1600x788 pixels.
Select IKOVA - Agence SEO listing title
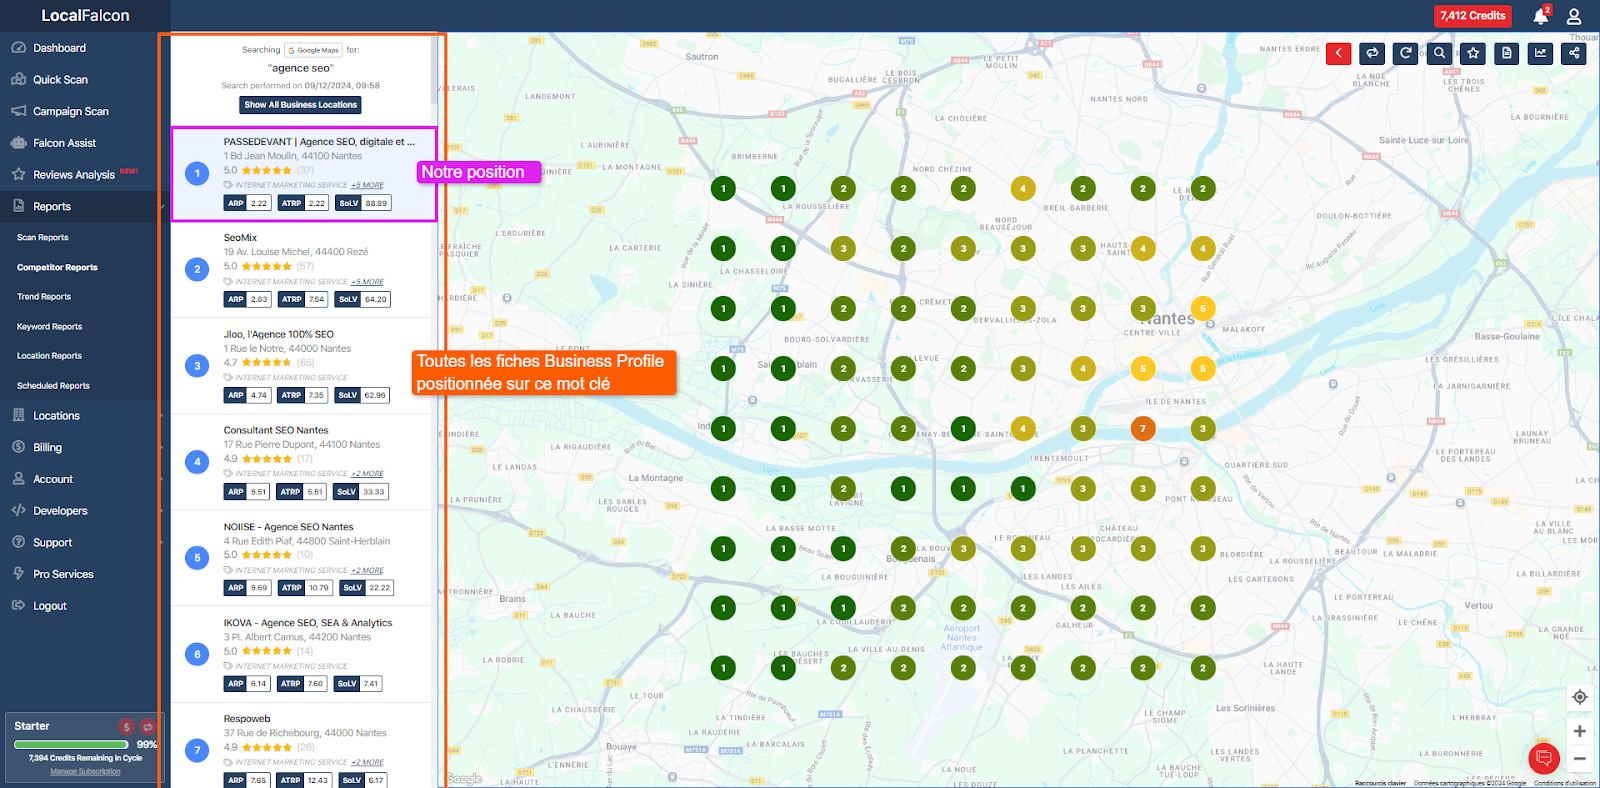pyautogui.click(x=308, y=623)
